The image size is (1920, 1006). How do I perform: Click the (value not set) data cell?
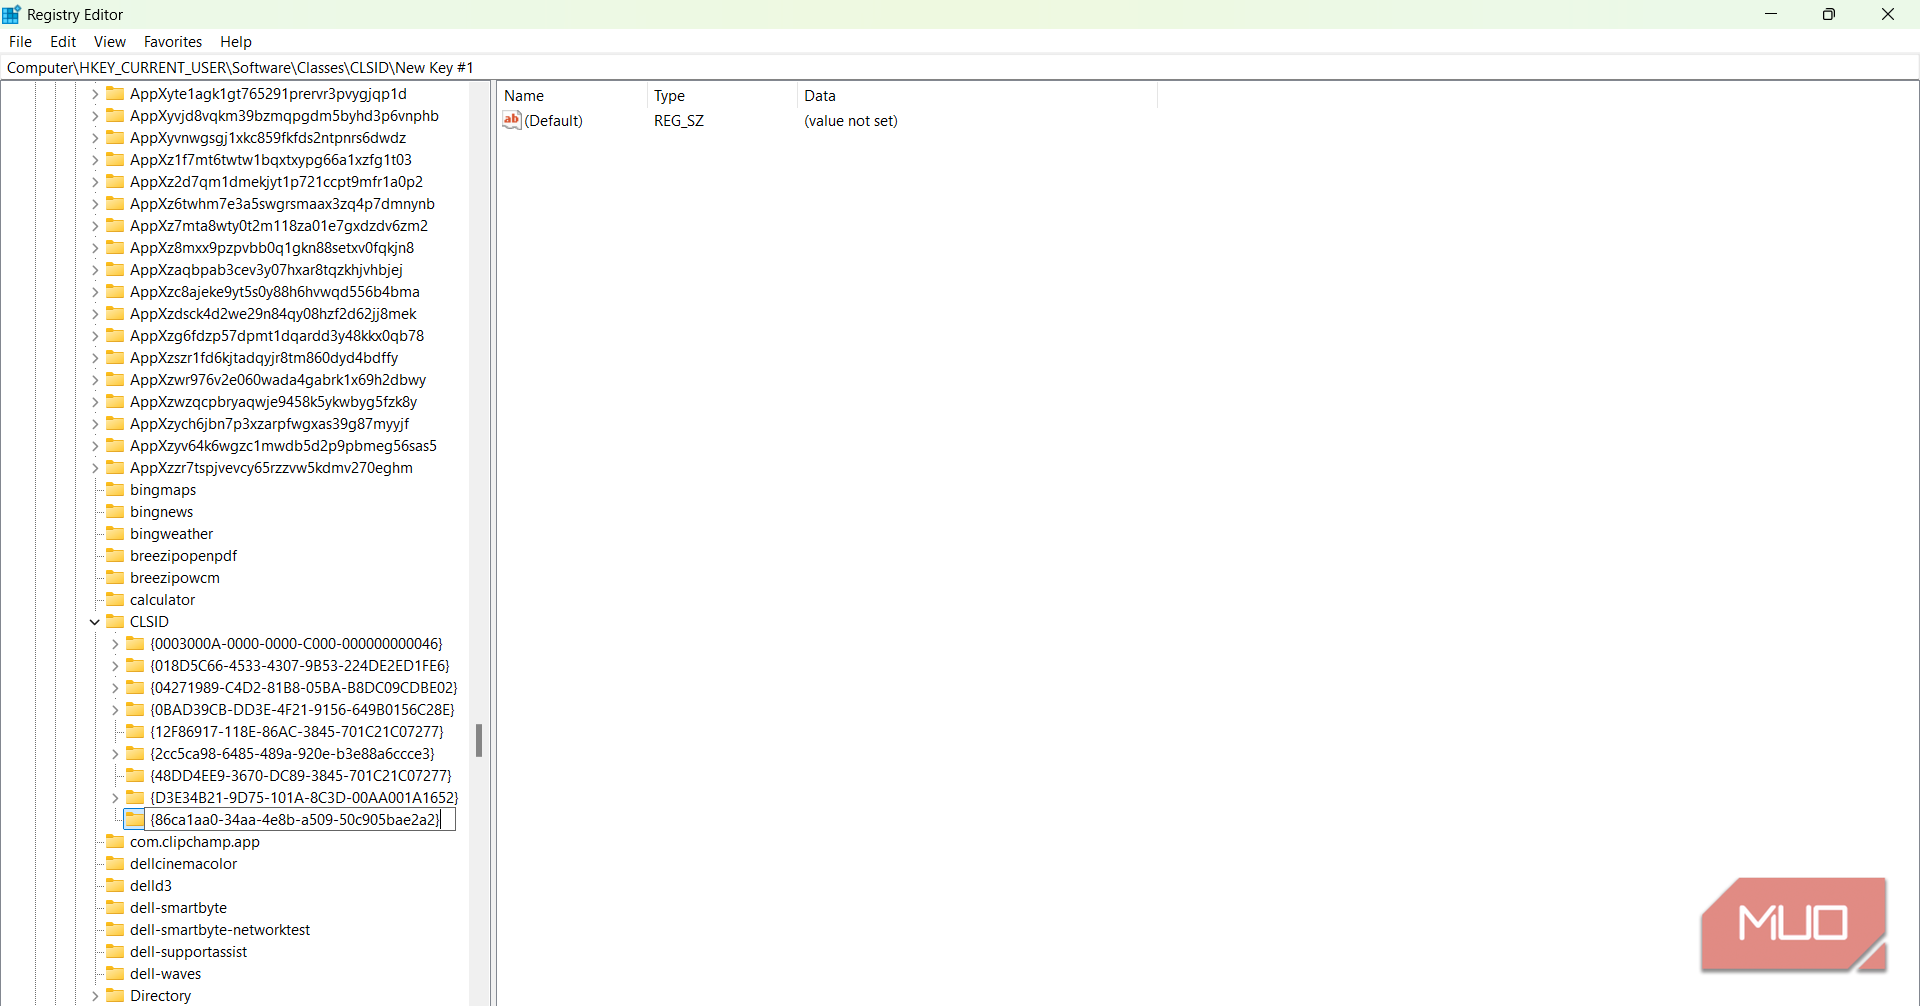851,121
